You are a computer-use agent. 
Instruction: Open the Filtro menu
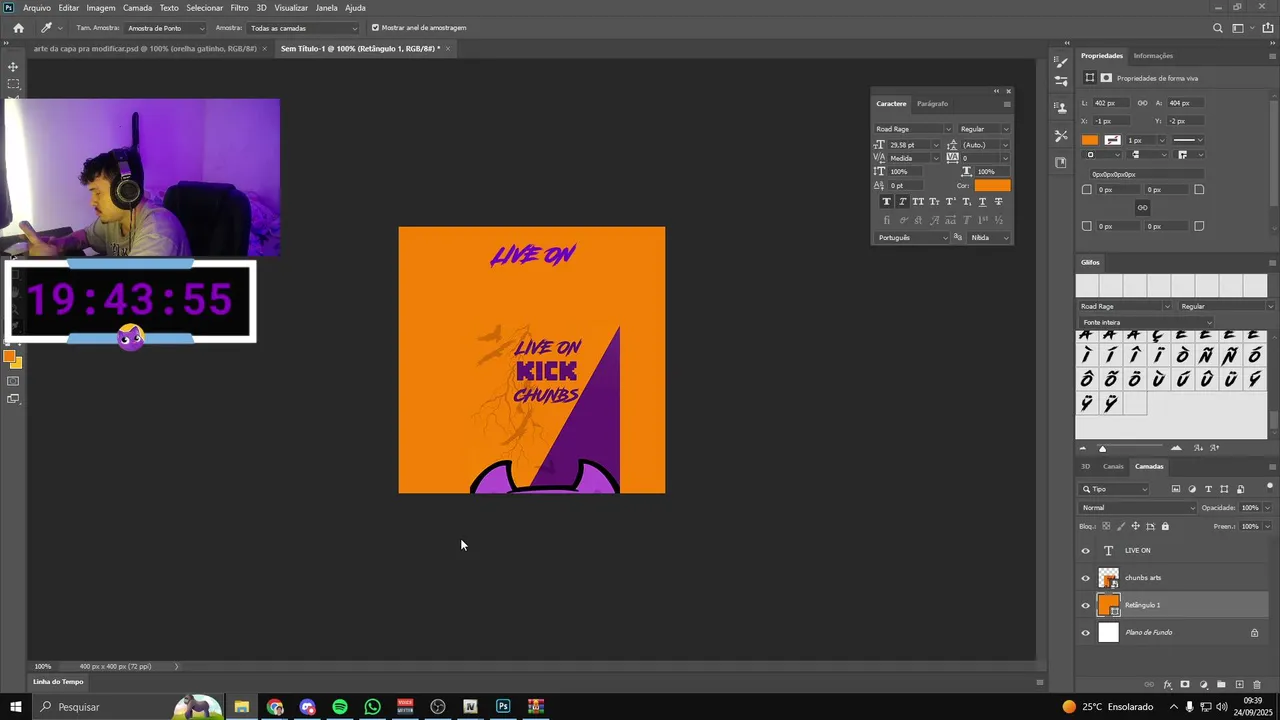pos(239,8)
